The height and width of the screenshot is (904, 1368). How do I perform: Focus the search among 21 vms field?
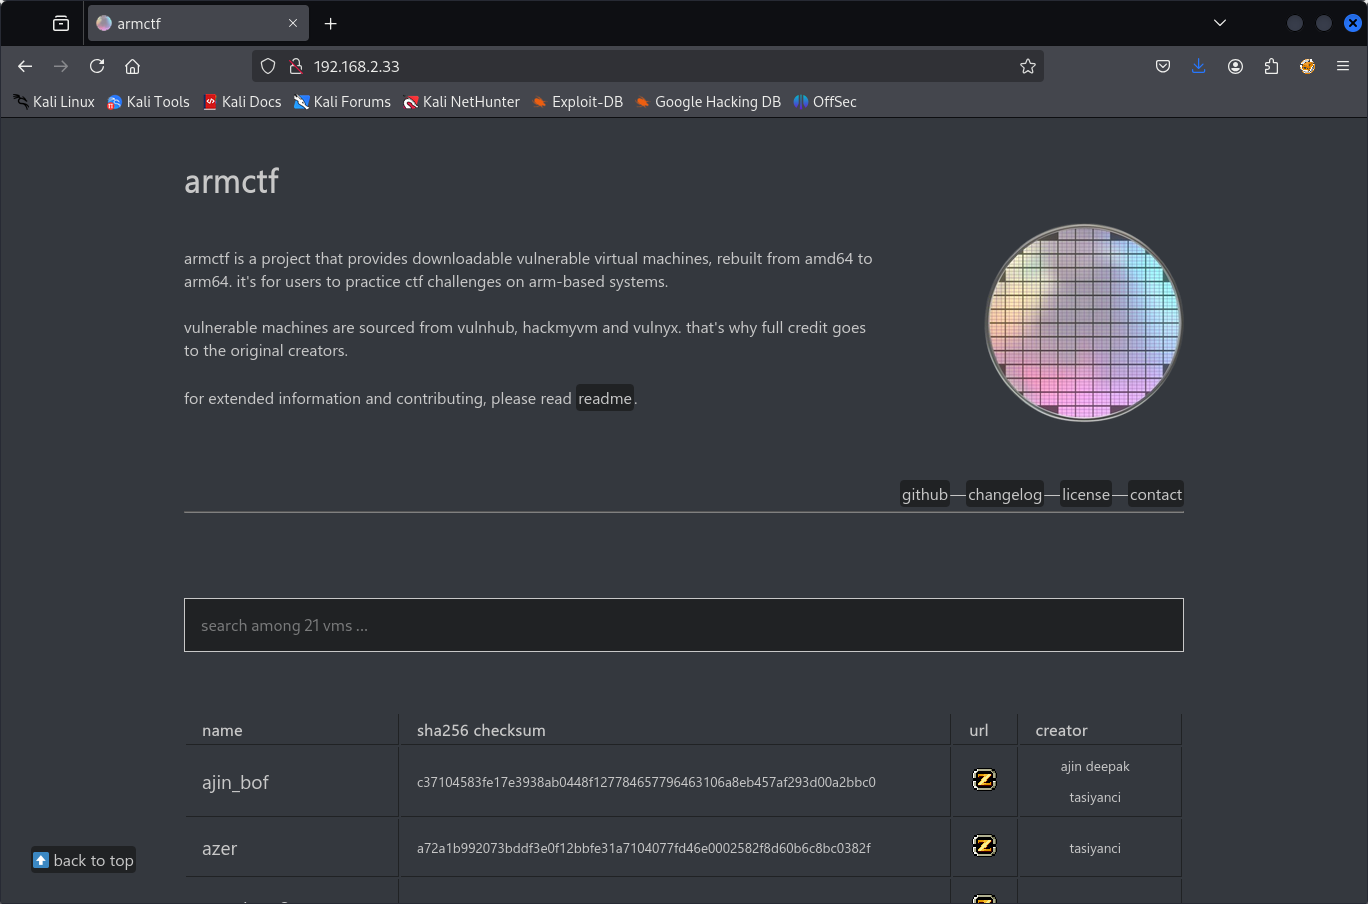[683, 625]
